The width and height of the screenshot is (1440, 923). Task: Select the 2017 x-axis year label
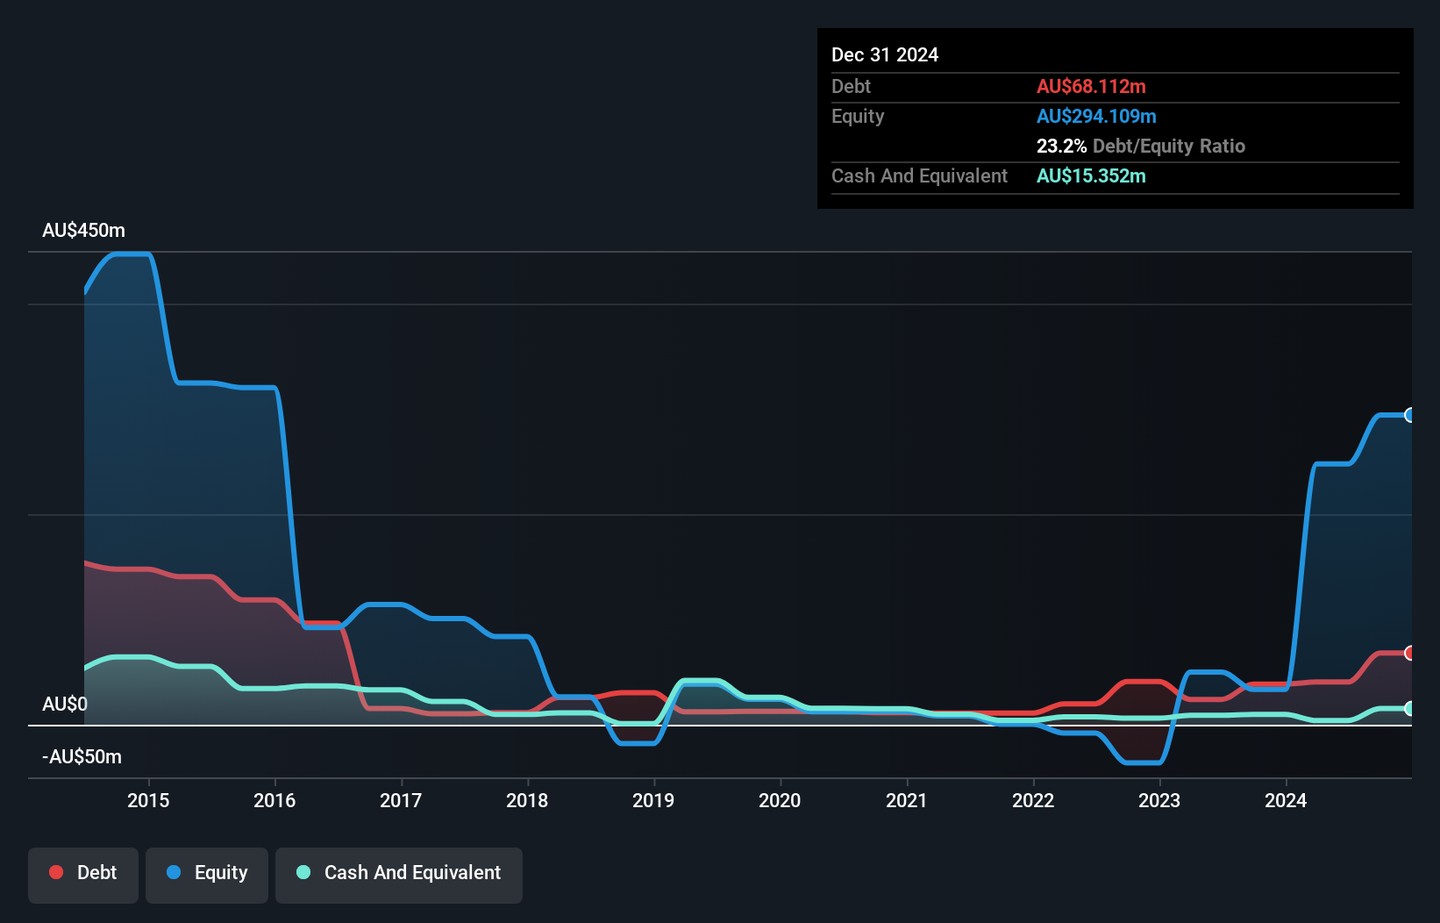(x=401, y=801)
